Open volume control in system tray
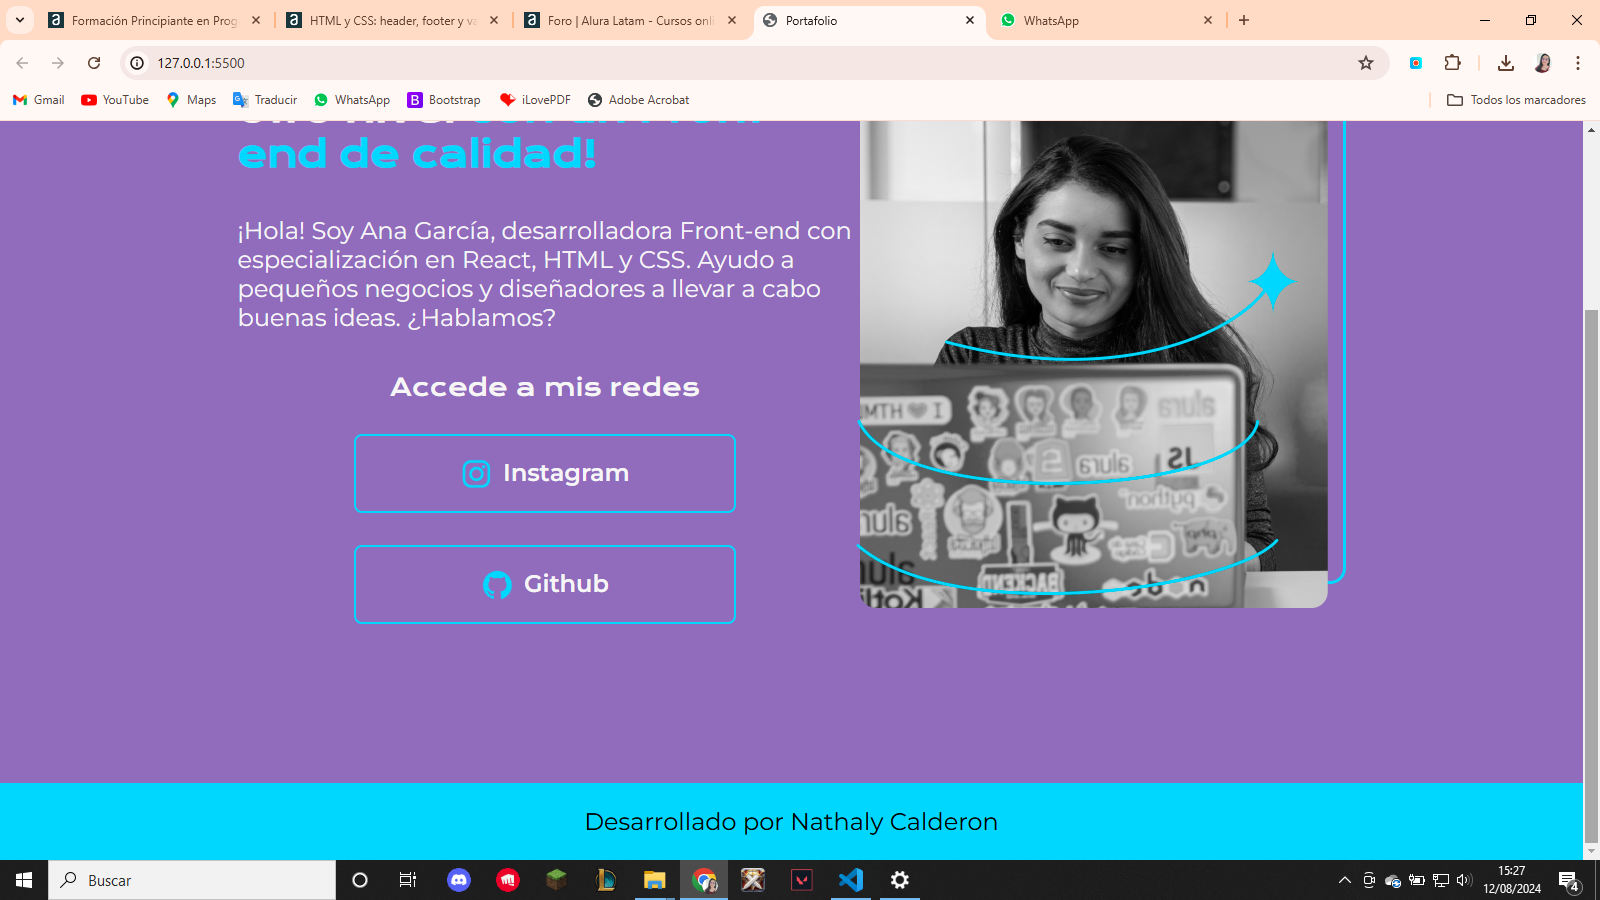The image size is (1600, 900). point(1464,880)
